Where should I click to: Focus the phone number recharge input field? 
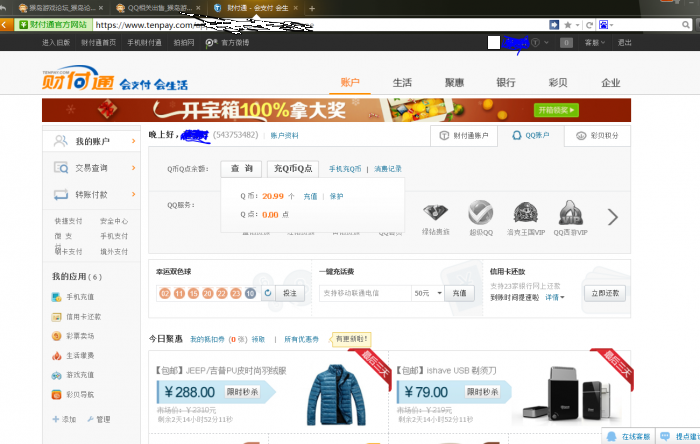point(365,293)
